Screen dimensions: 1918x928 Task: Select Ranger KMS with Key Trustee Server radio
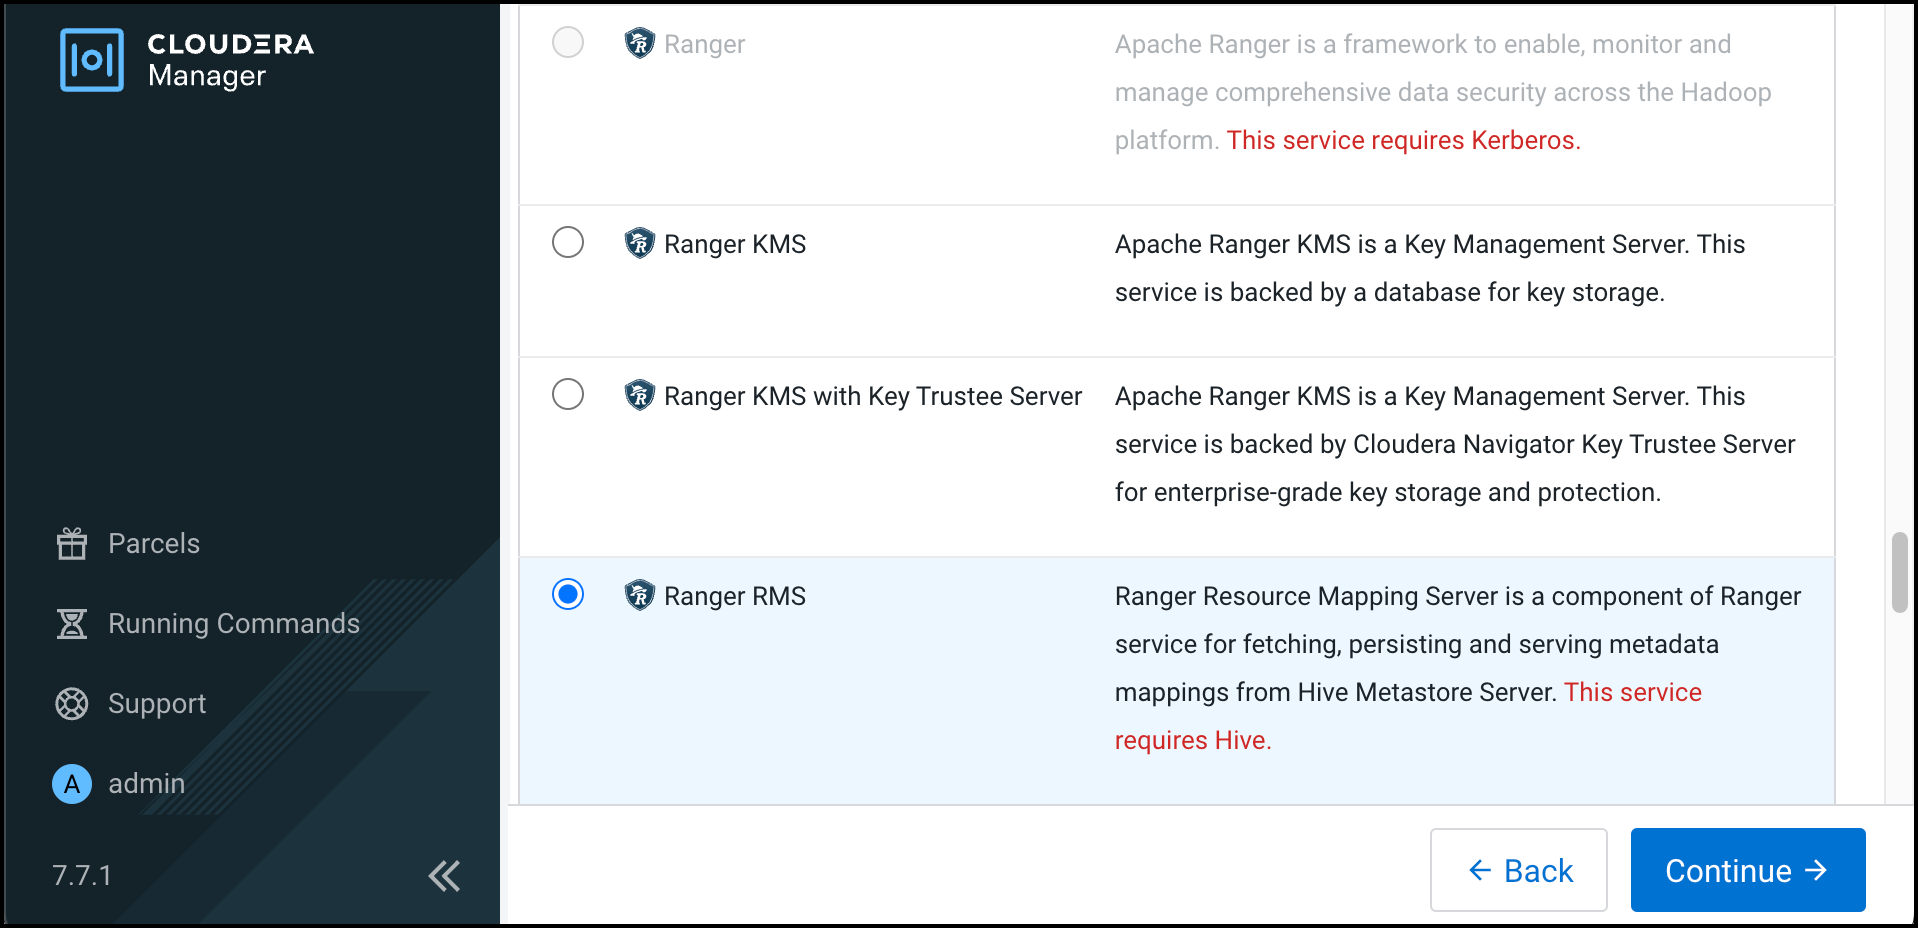tap(568, 394)
